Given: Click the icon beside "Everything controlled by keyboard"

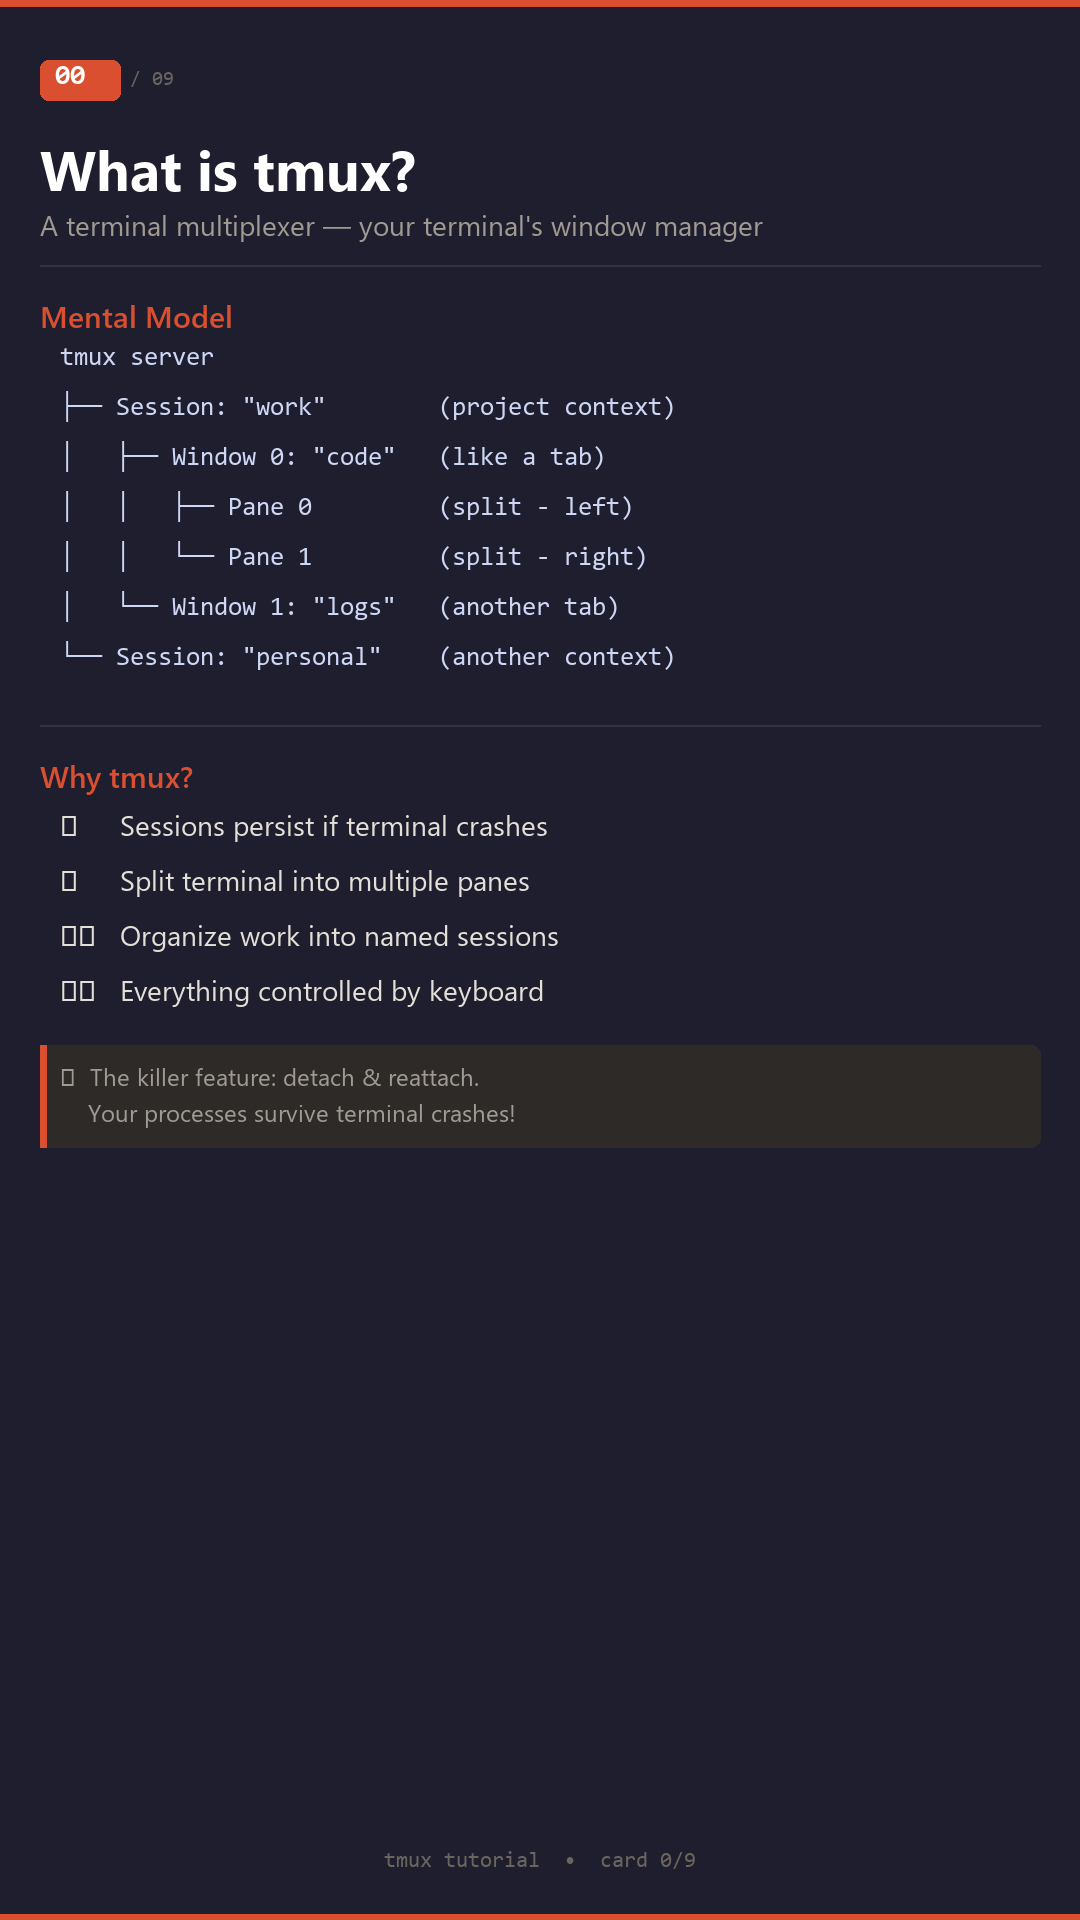Looking at the screenshot, I should point(78,992).
